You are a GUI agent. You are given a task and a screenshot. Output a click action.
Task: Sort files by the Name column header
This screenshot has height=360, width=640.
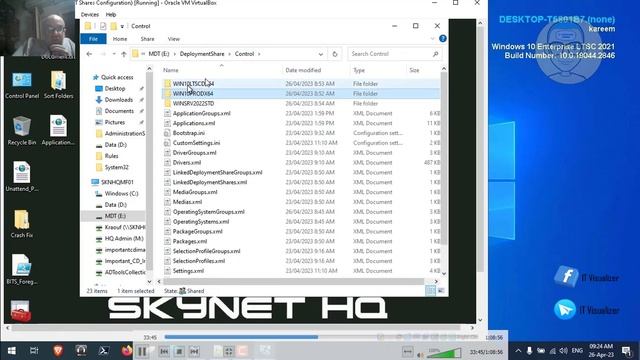(x=171, y=70)
